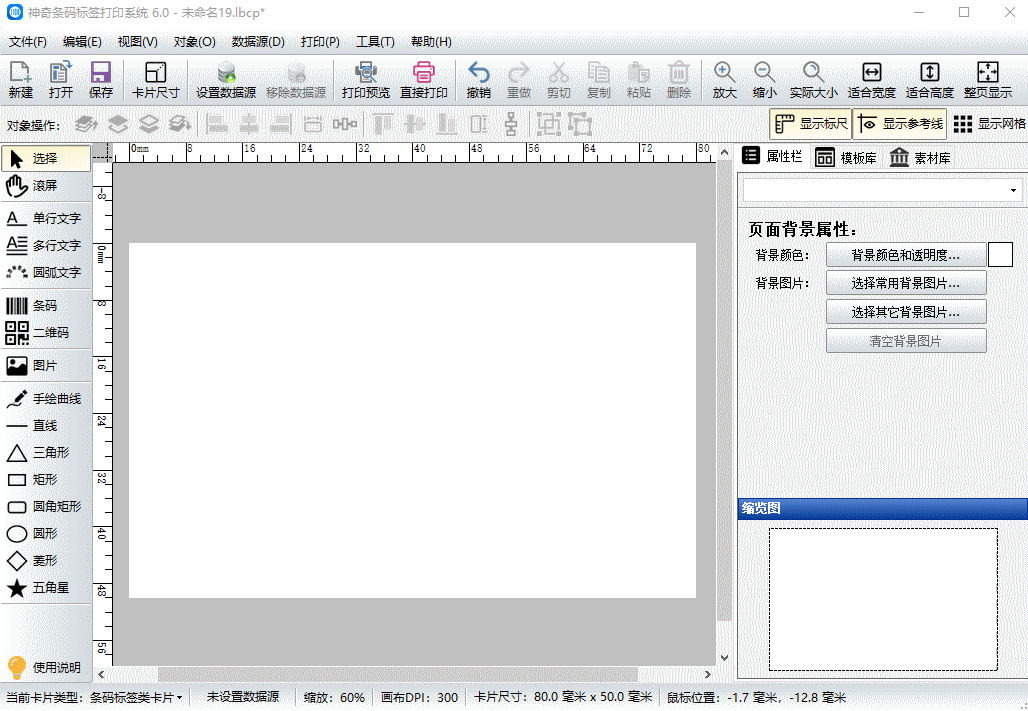Select the 手绘曲线 freehand tool
Screen dimensions: 1028x711
tap(46, 398)
